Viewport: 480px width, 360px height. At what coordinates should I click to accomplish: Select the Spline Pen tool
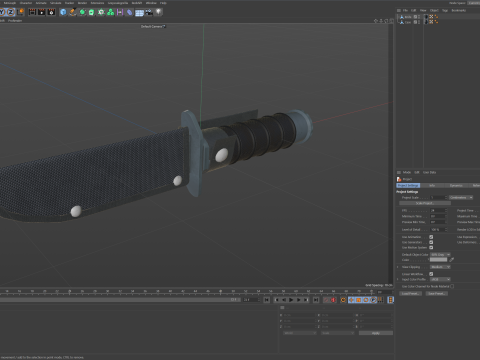(73, 12)
